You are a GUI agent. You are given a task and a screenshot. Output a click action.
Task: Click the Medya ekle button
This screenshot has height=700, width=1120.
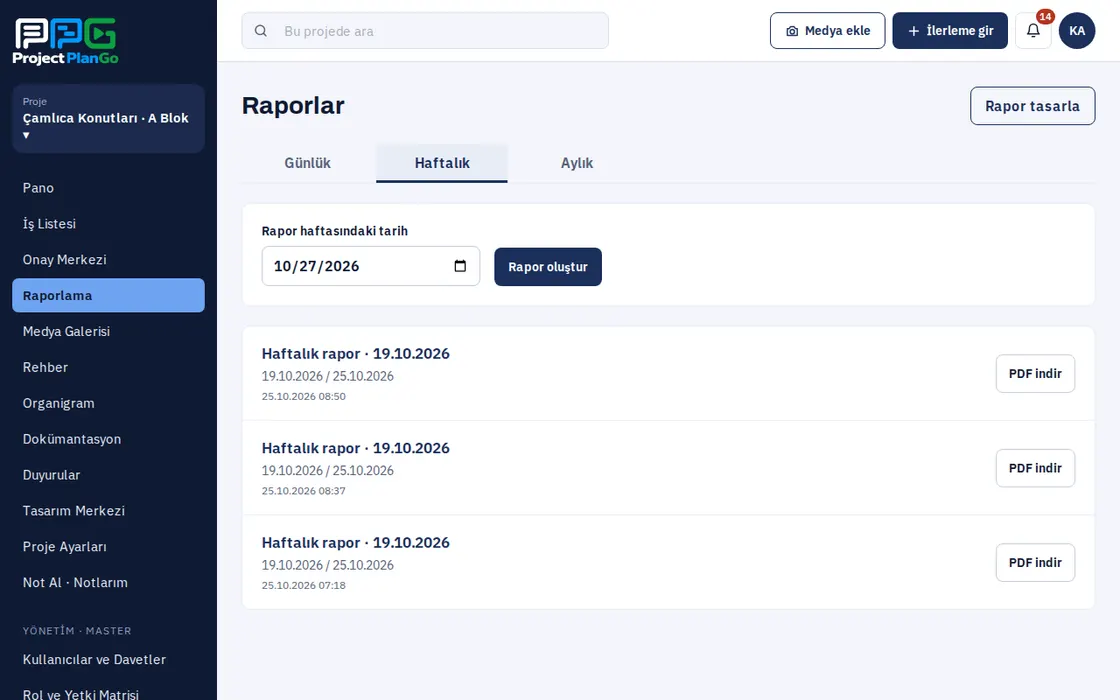click(827, 31)
